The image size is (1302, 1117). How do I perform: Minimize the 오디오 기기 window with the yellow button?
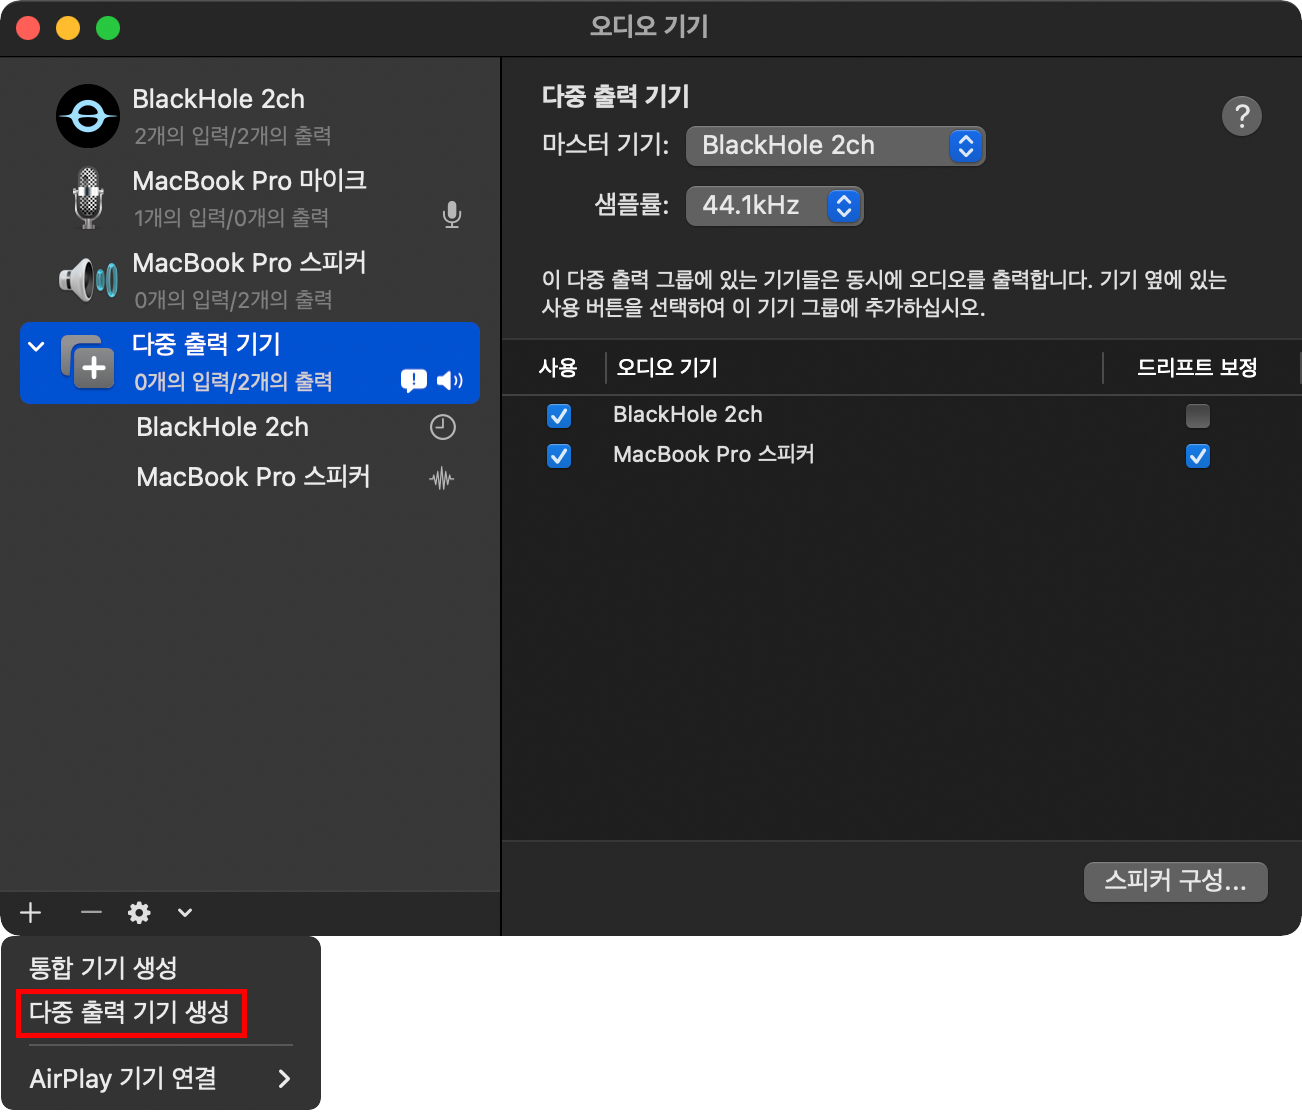(x=68, y=28)
